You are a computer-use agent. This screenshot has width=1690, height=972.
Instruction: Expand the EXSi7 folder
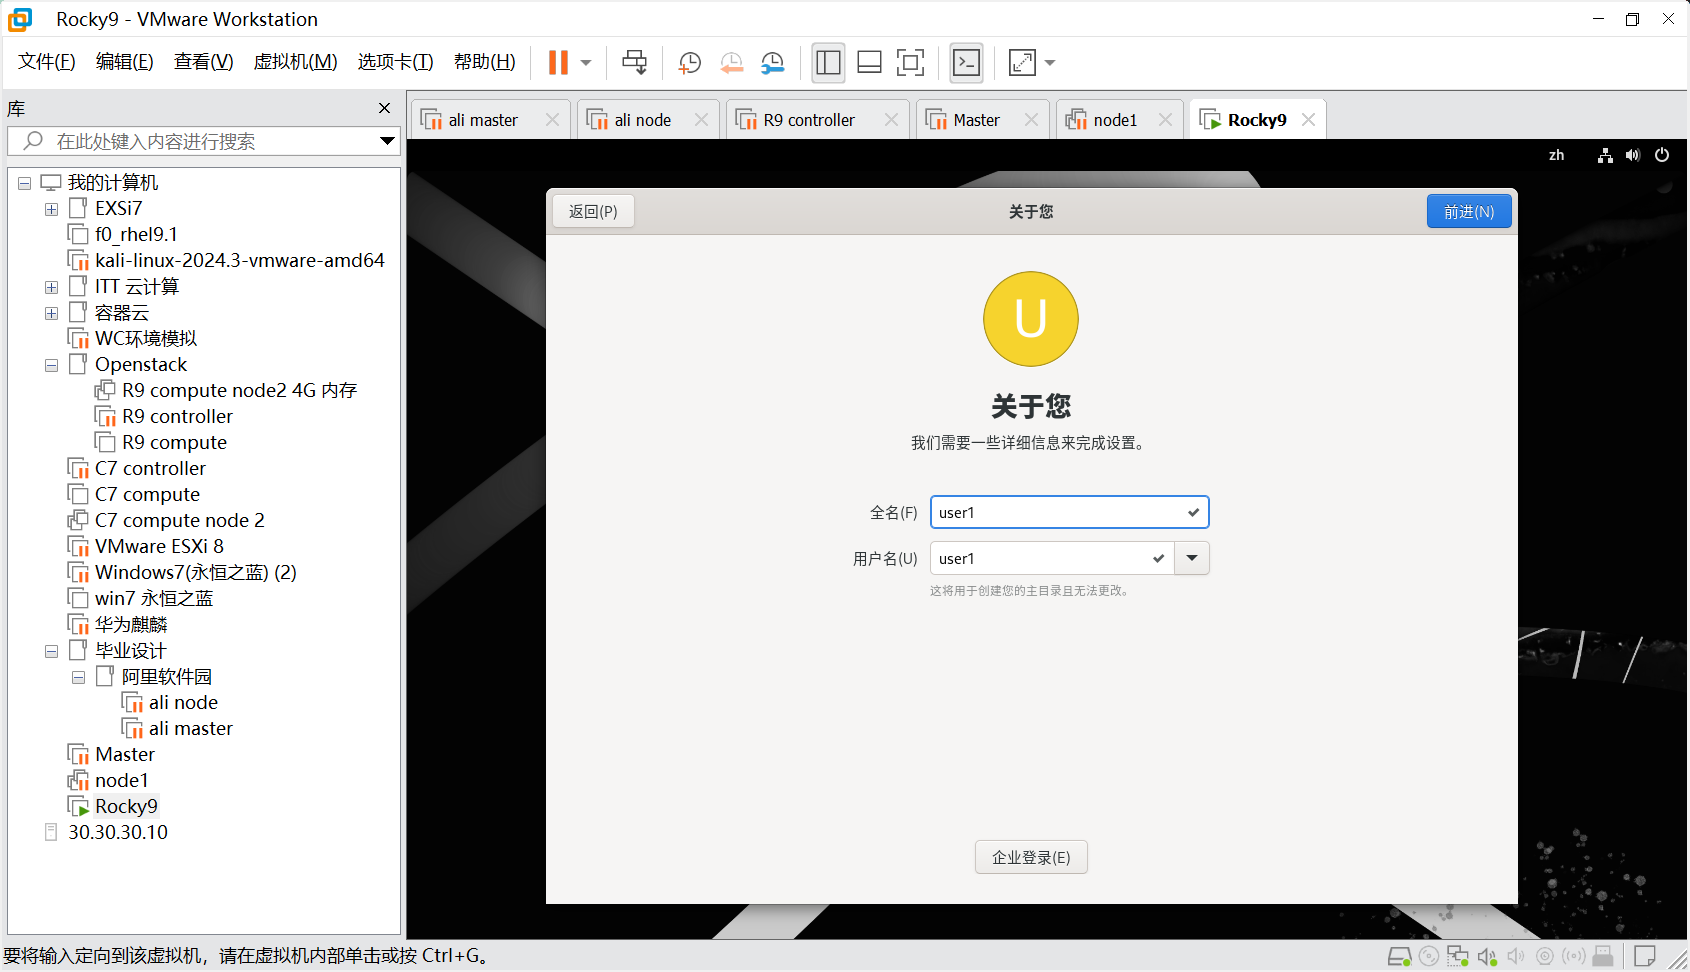pos(51,209)
